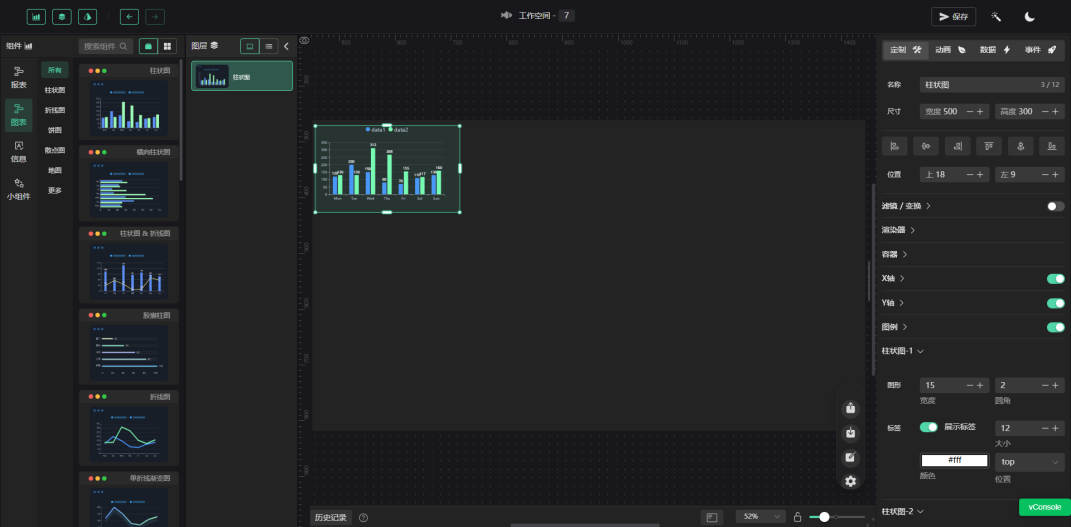
Task: Turn off the Y轴 switch
Action: (x=1055, y=303)
